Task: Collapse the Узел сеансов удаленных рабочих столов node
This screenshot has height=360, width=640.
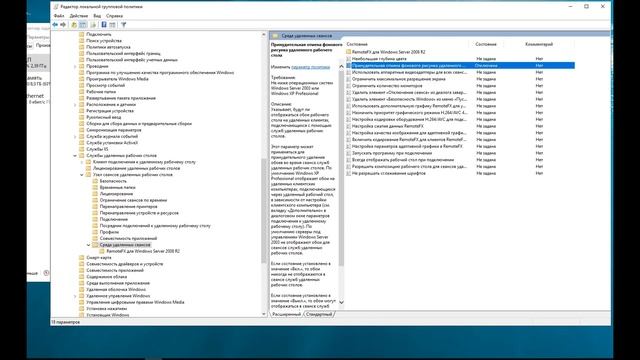Action: (82, 175)
